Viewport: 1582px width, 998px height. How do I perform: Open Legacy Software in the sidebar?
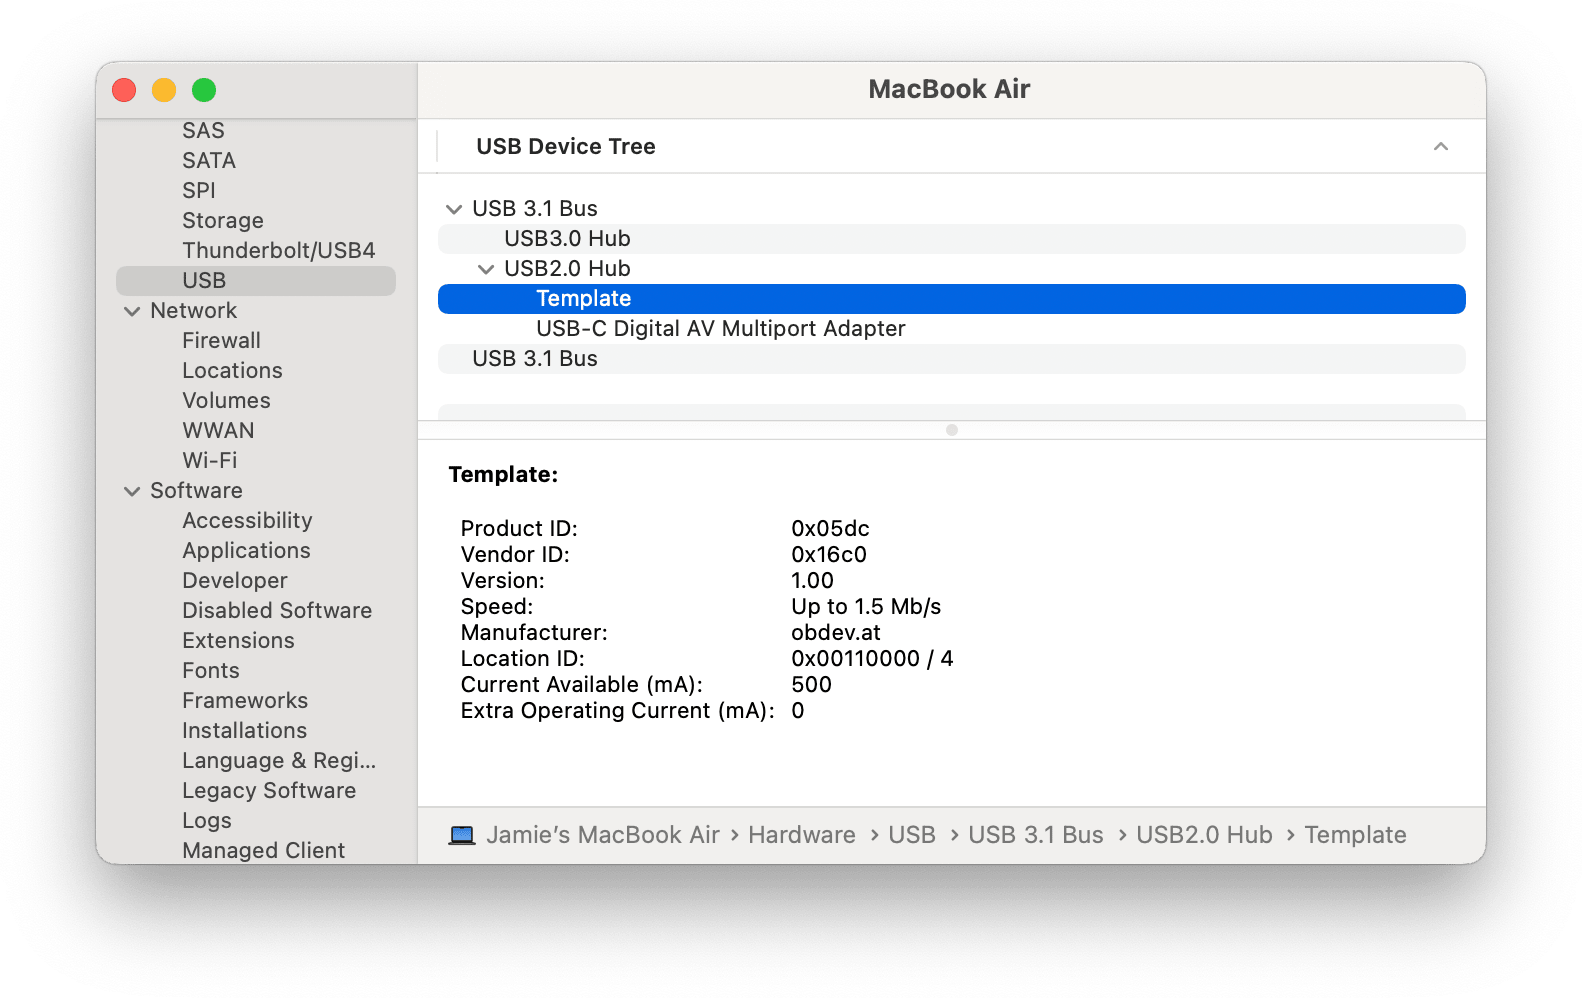(269, 791)
